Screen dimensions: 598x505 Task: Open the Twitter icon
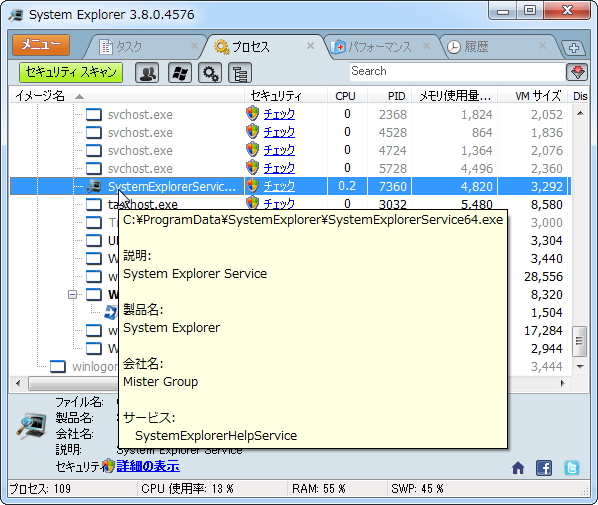[572, 468]
